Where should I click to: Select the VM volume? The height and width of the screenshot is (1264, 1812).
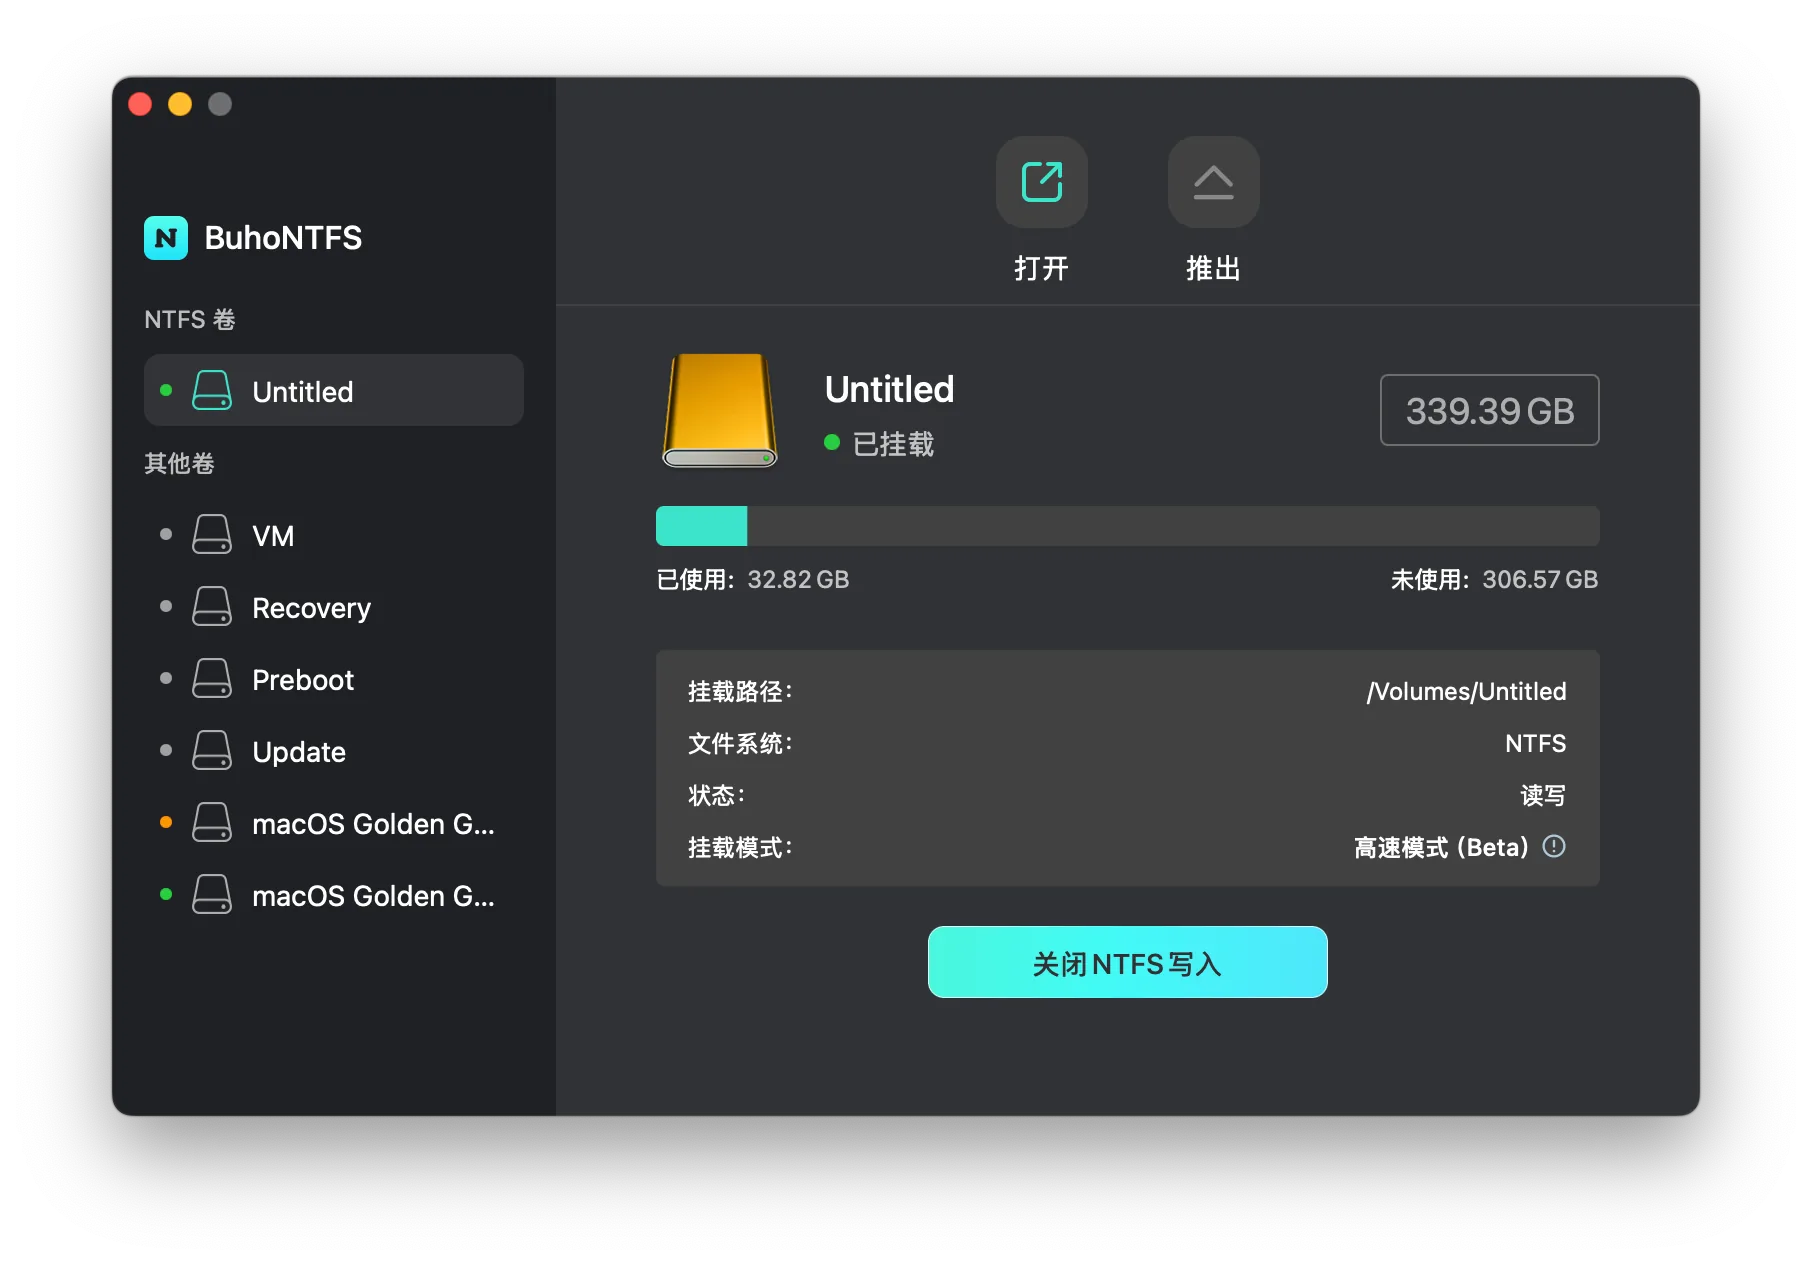pyautogui.click(x=334, y=535)
